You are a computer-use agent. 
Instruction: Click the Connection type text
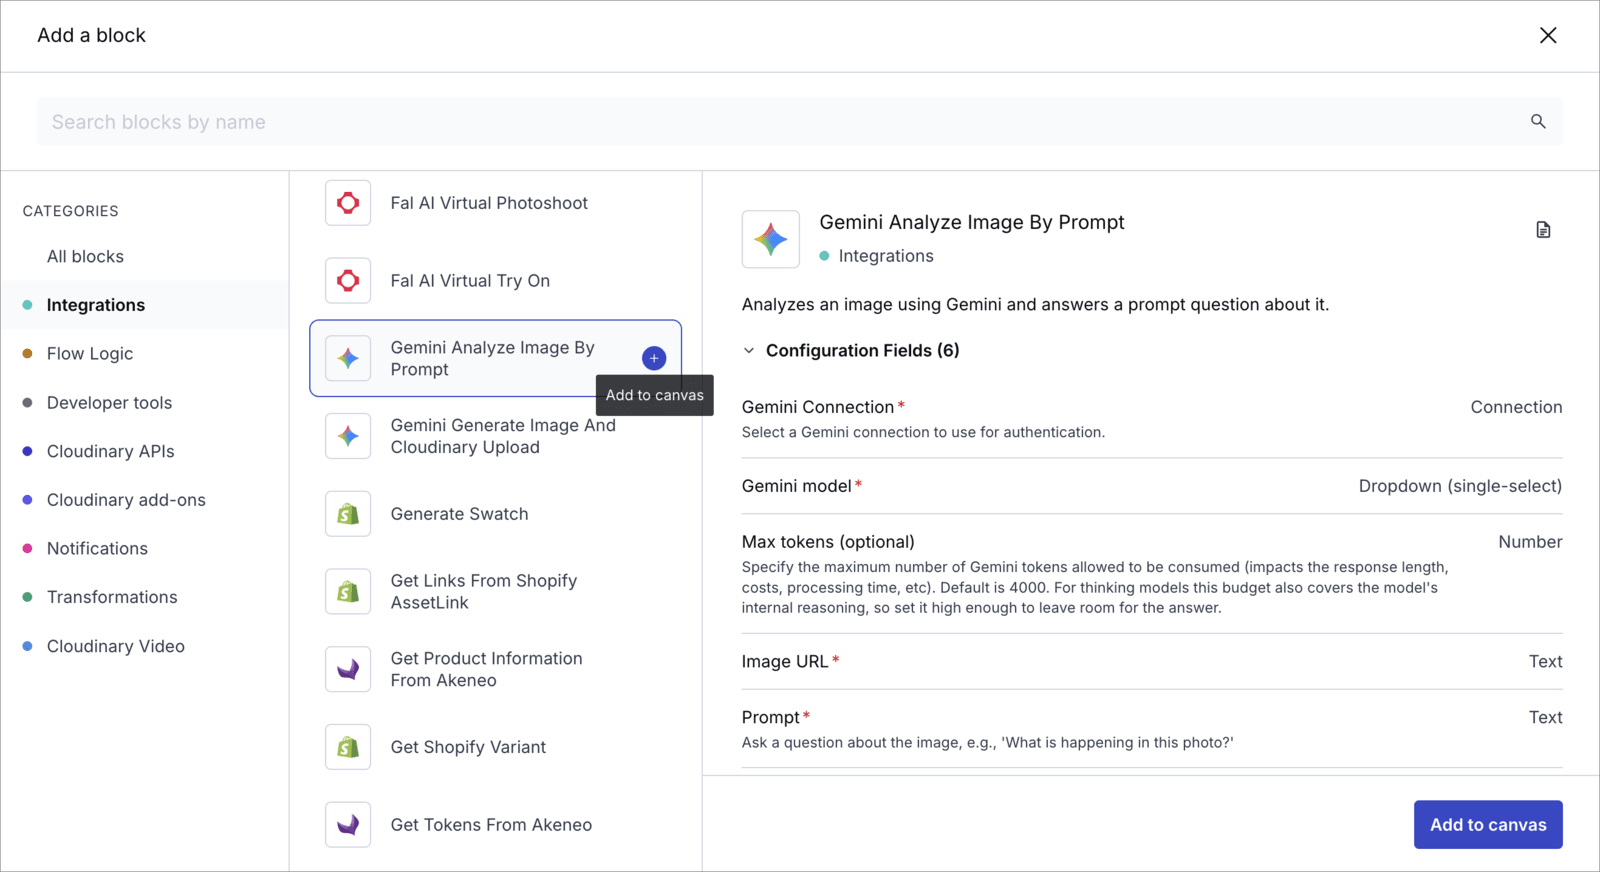(x=1516, y=407)
